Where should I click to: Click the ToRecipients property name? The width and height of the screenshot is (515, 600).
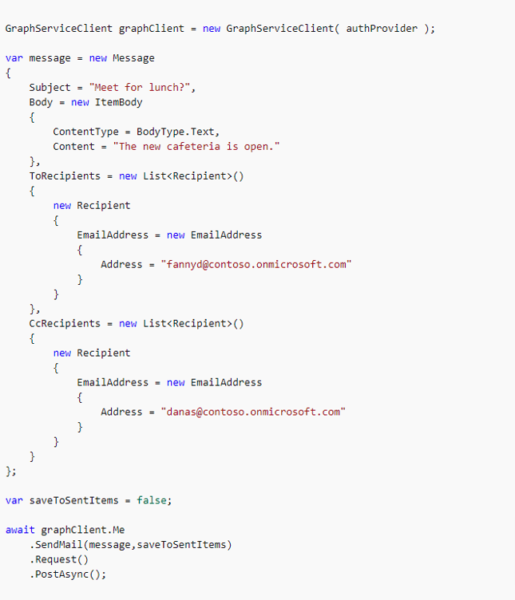pos(65,176)
